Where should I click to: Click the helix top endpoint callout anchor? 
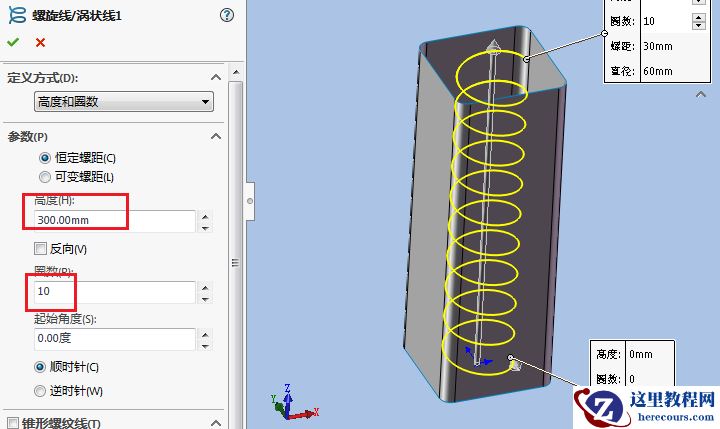tap(526, 59)
